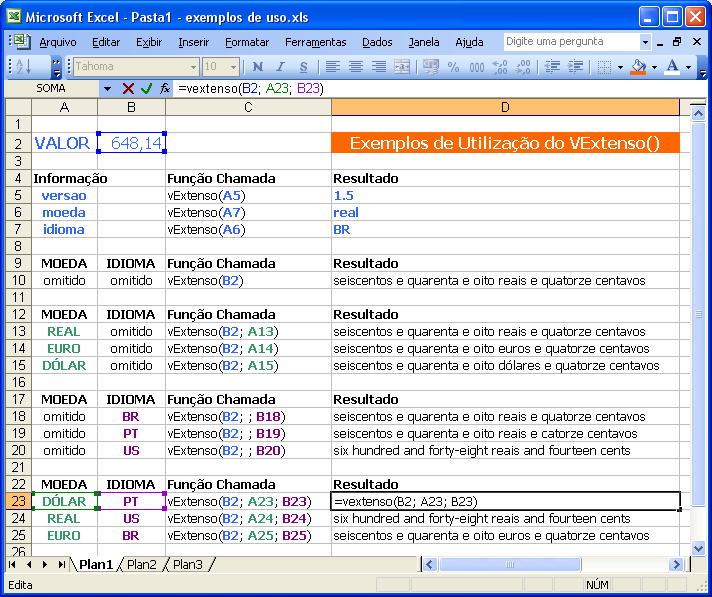Open the Borders dropdown arrow
Screen dimensions: 712x597
click(620, 67)
